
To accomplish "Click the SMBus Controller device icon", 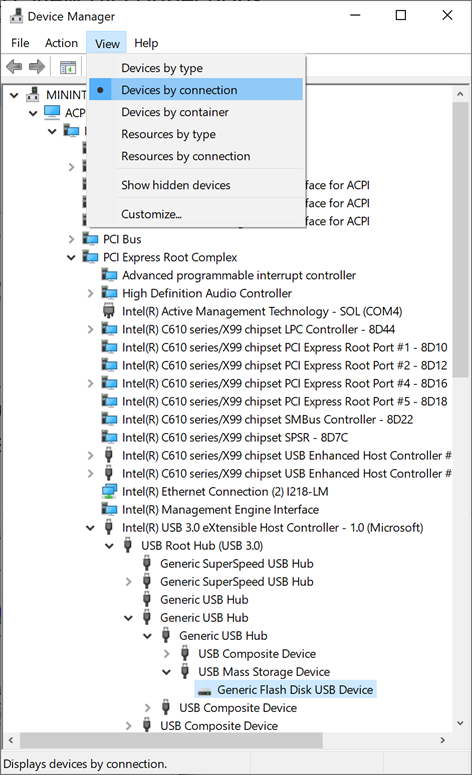I will [109, 419].
